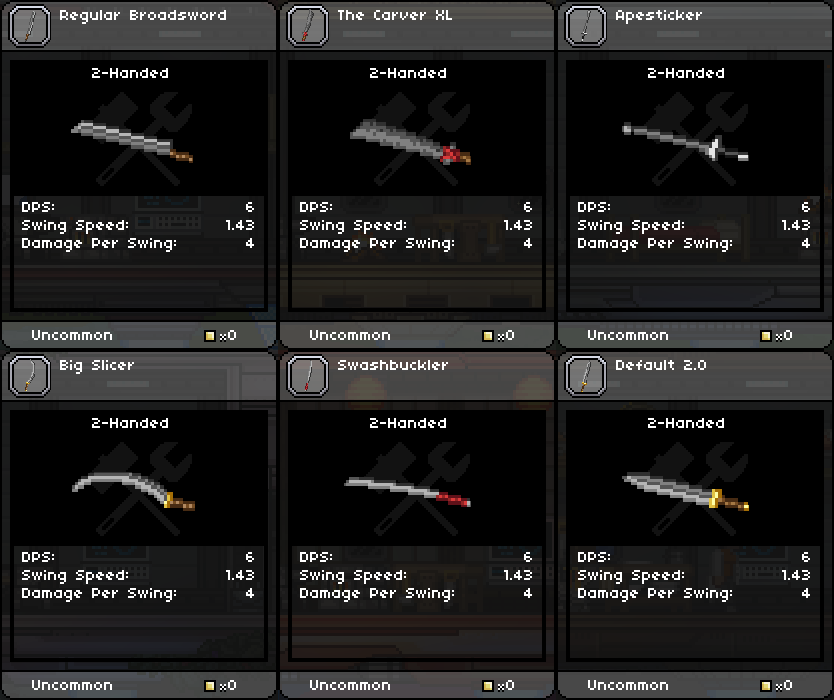The image size is (834, 700).
Task: Select the curved Big Slicer blade image
Action: tap(133, 491)
